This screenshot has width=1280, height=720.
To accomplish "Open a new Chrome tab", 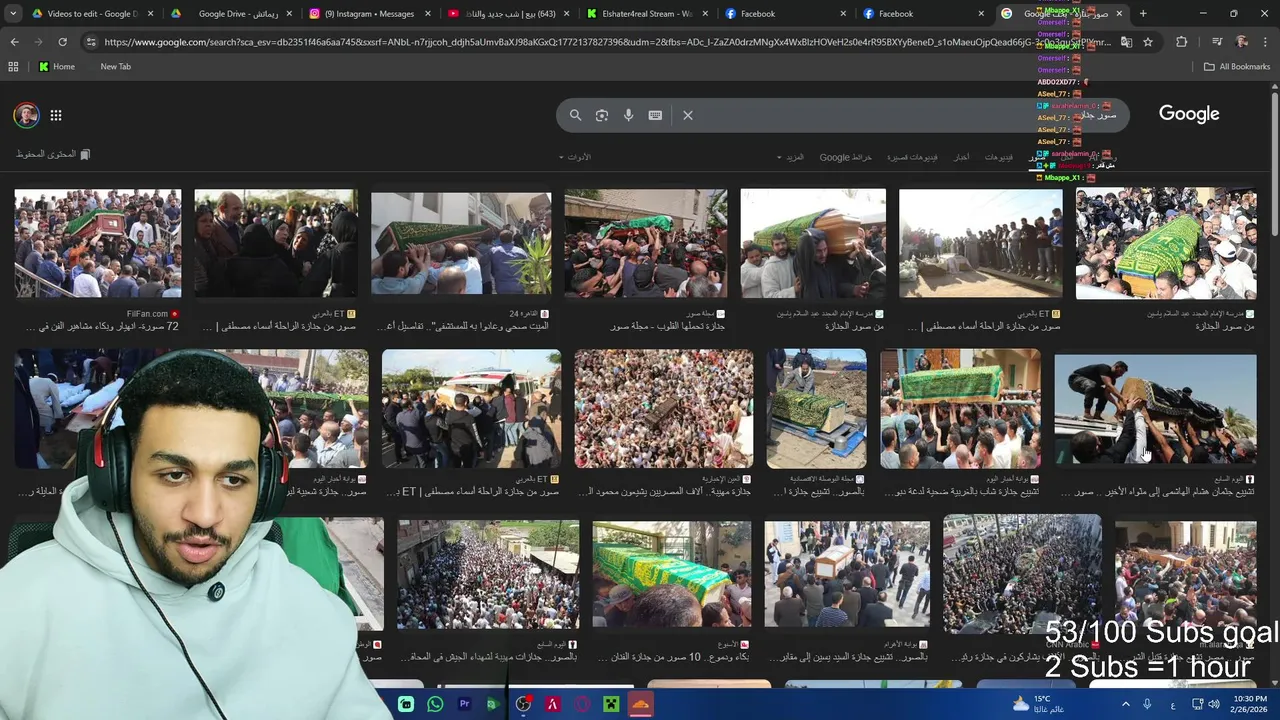I will pos(1143,14).
